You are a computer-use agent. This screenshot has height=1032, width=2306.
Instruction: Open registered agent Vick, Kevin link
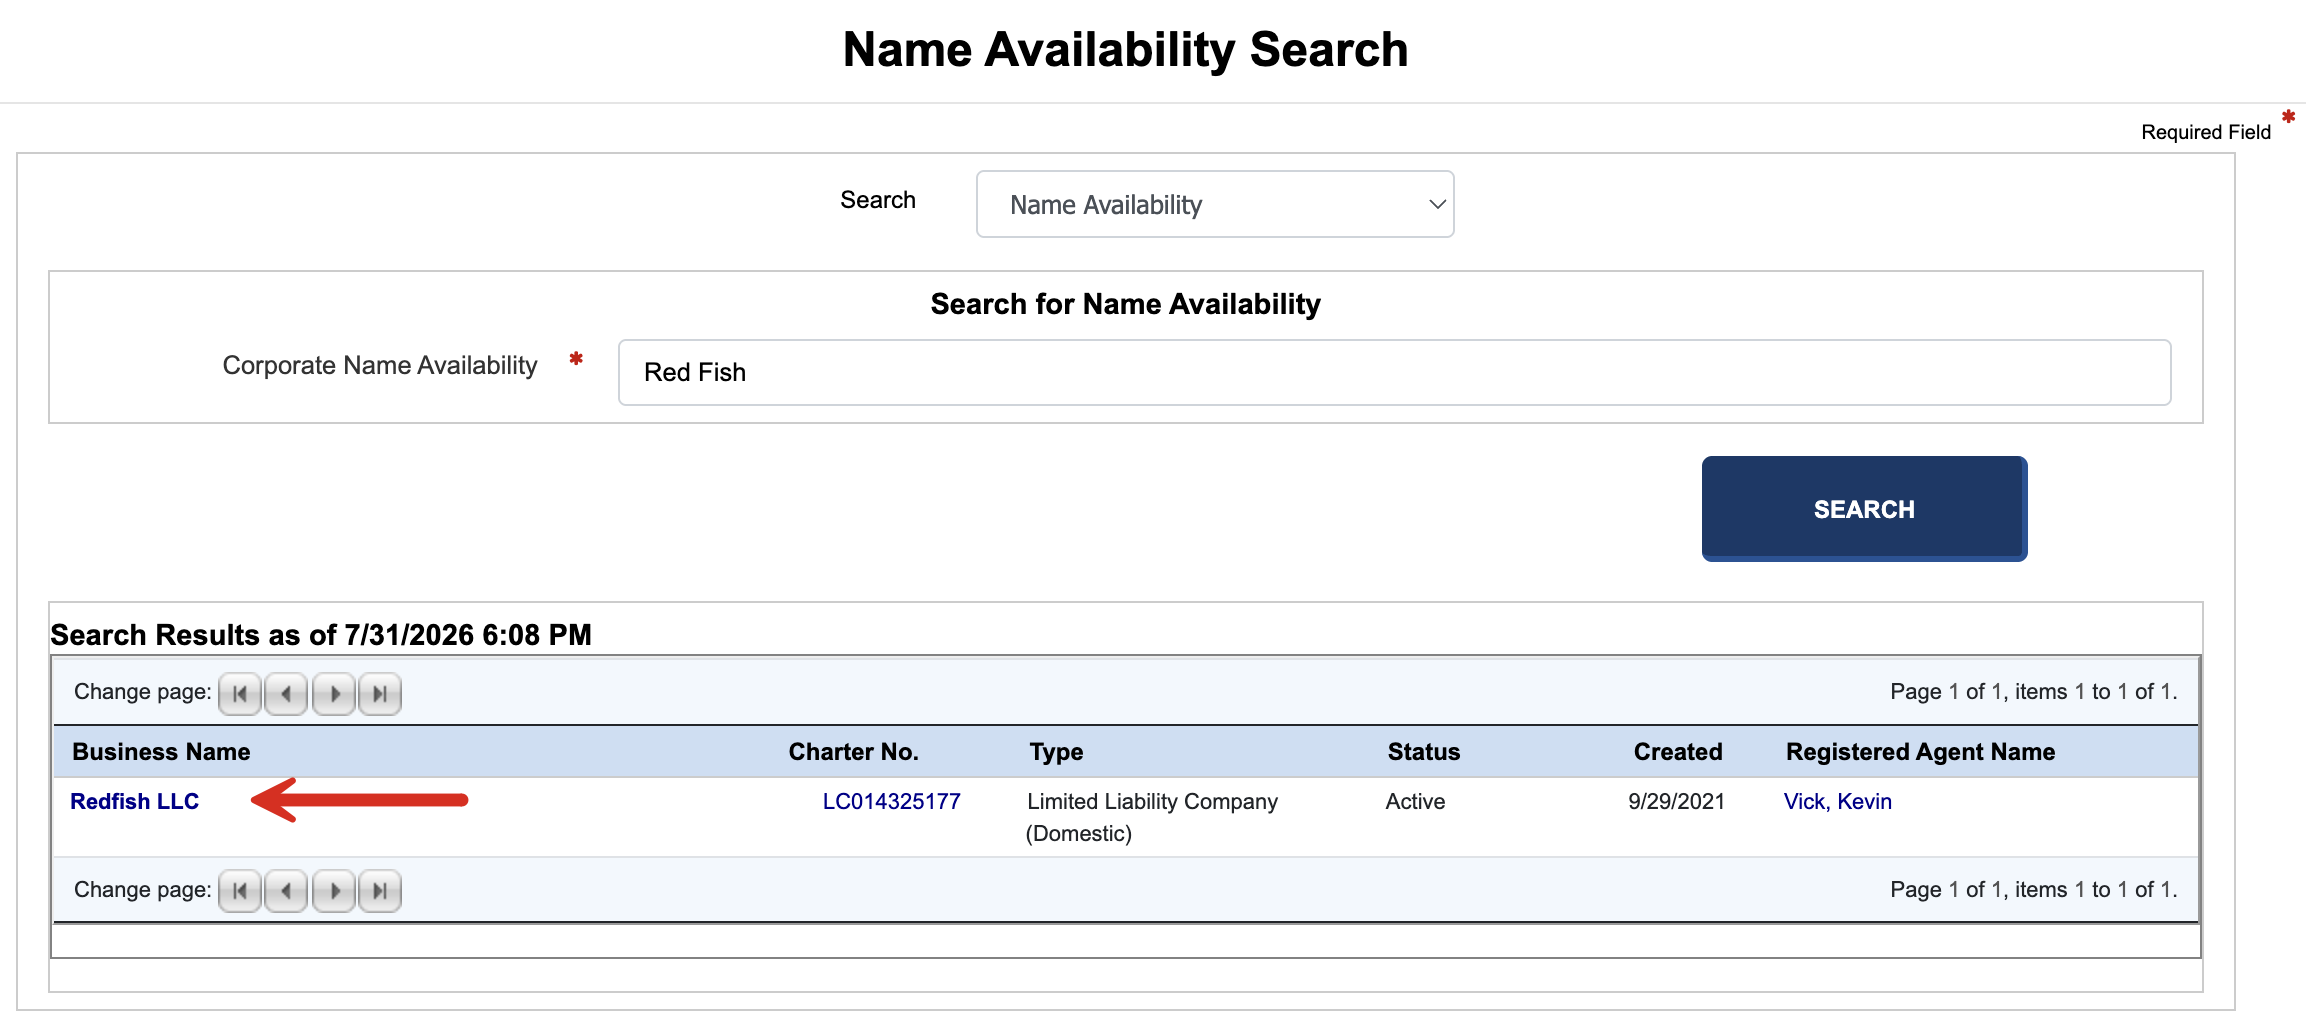[1837, 801]
